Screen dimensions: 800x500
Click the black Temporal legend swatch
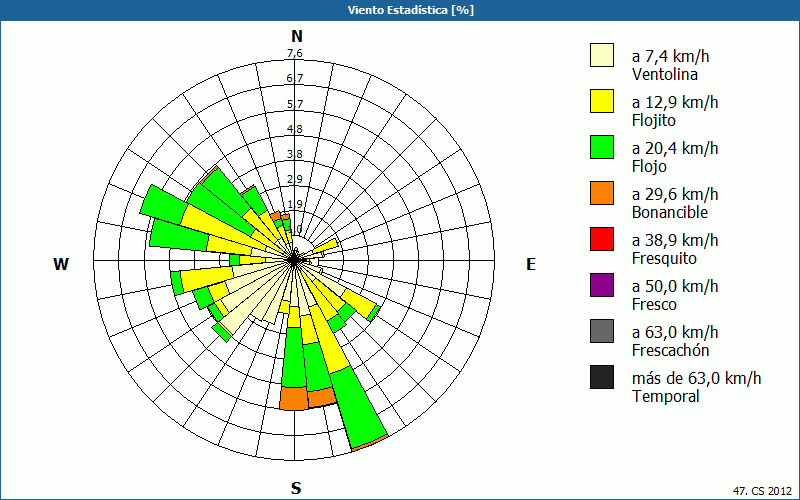602,377
